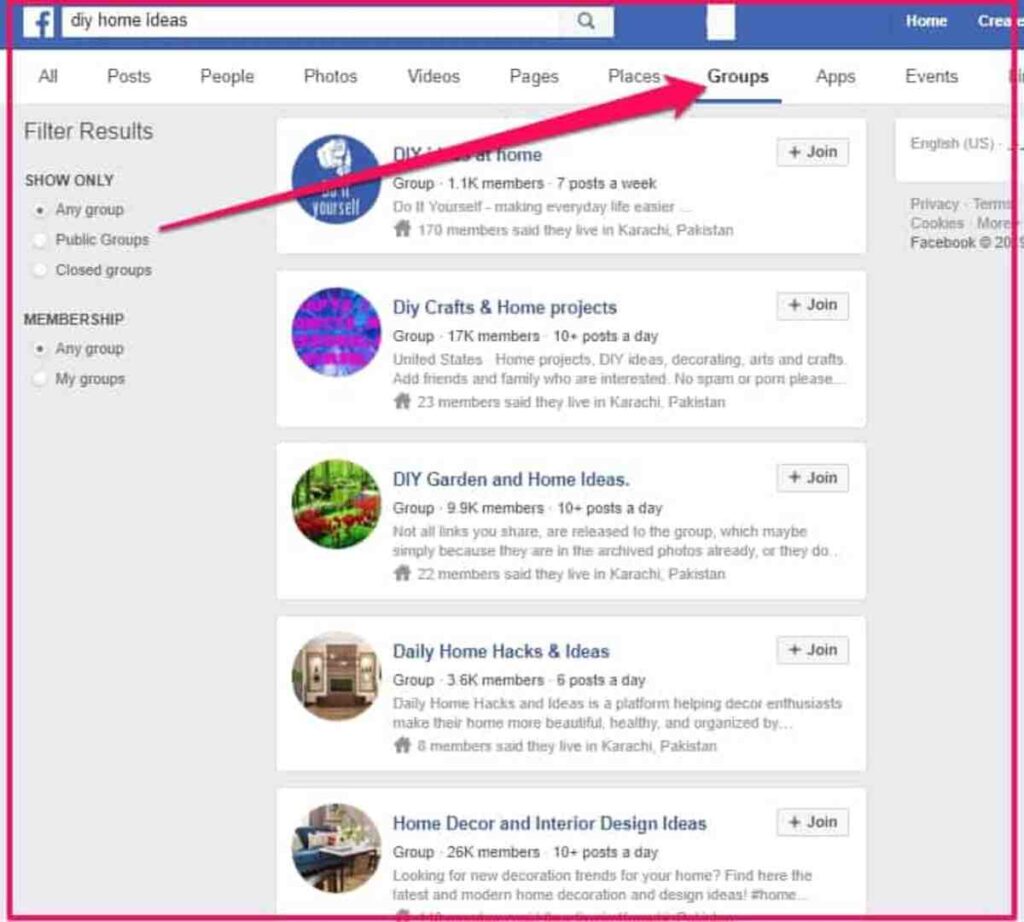Click the Filter Results heading

coord(89,131)
